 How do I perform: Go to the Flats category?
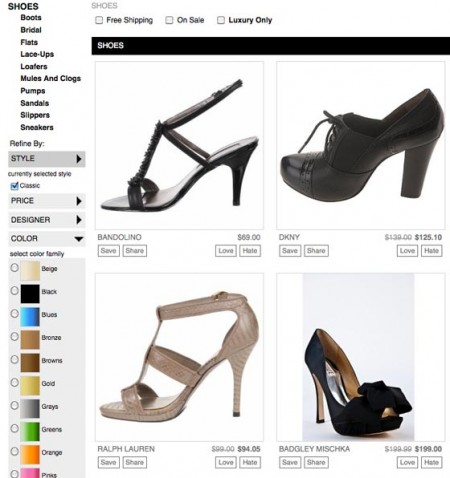pos(29,42)
